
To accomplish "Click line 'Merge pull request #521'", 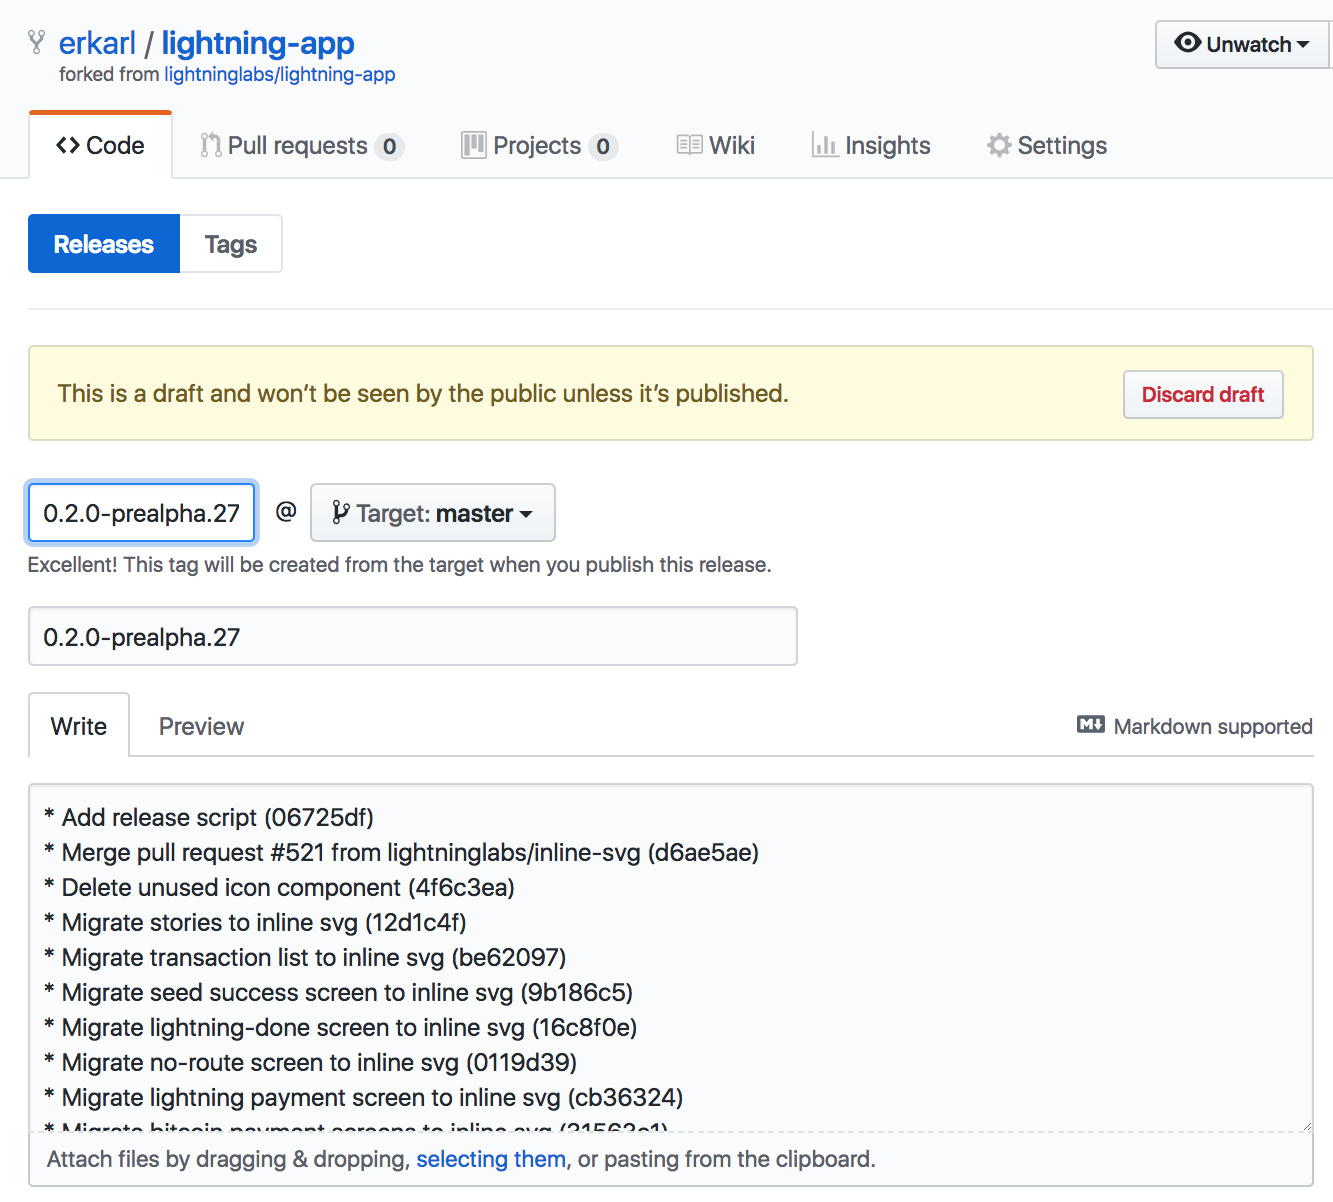I will (401, 852).
